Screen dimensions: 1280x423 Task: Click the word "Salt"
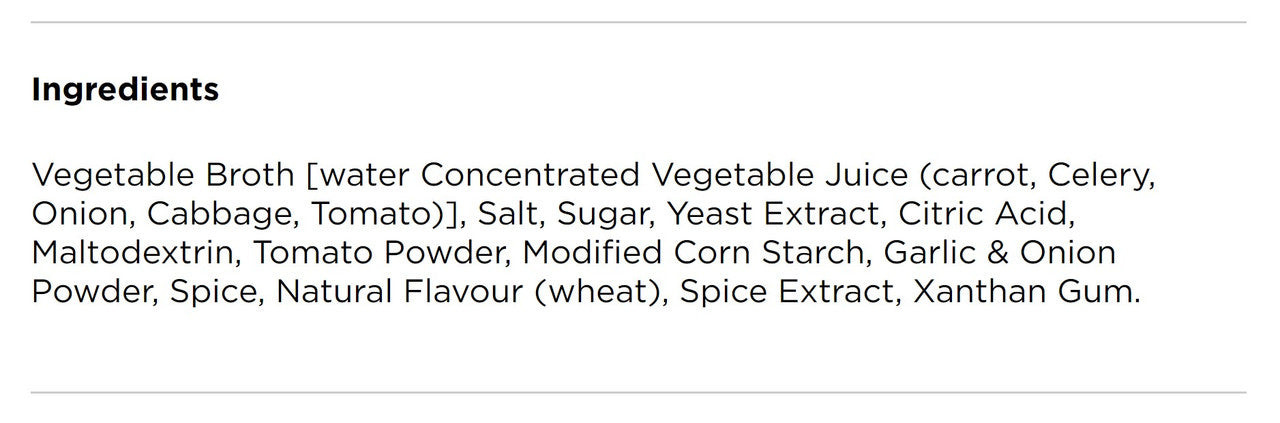(509, 214)
